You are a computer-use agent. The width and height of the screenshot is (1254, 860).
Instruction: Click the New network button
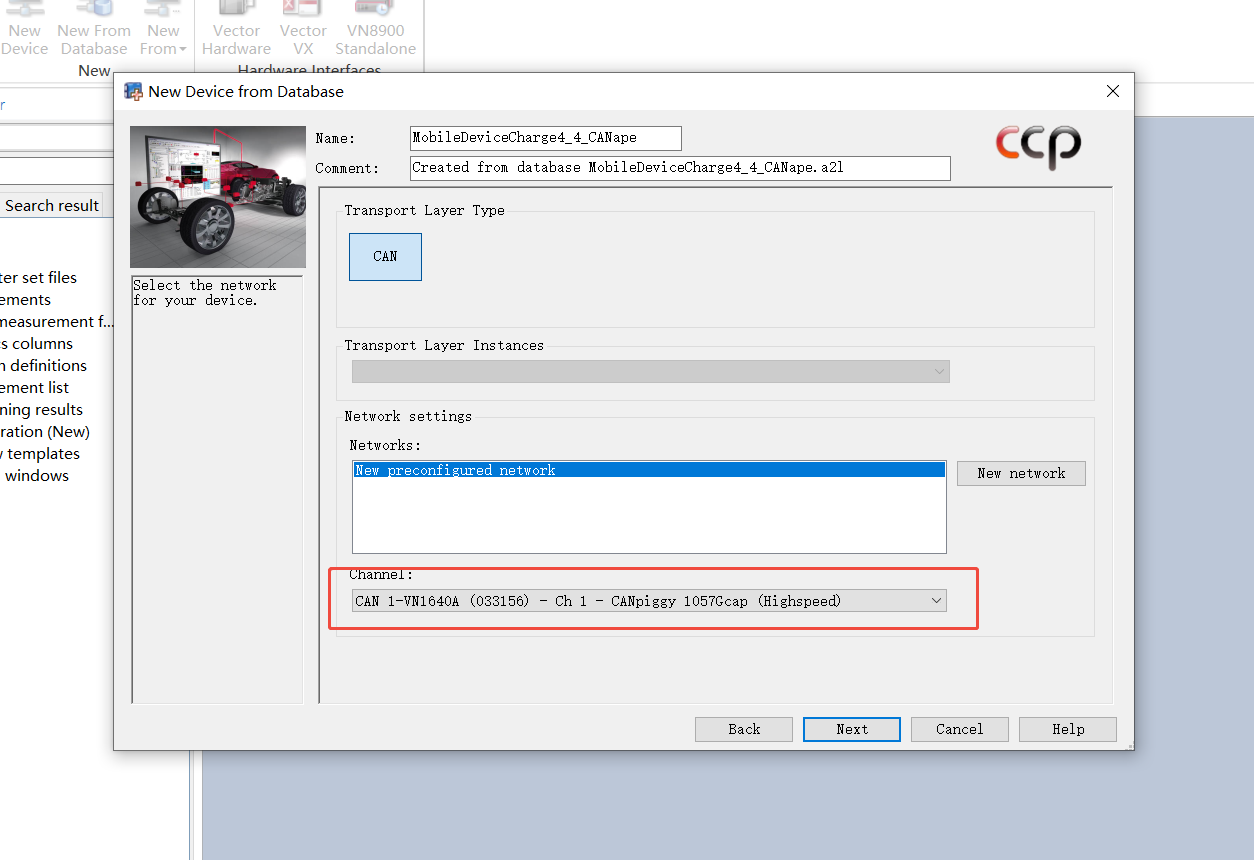pos(1021,473)
